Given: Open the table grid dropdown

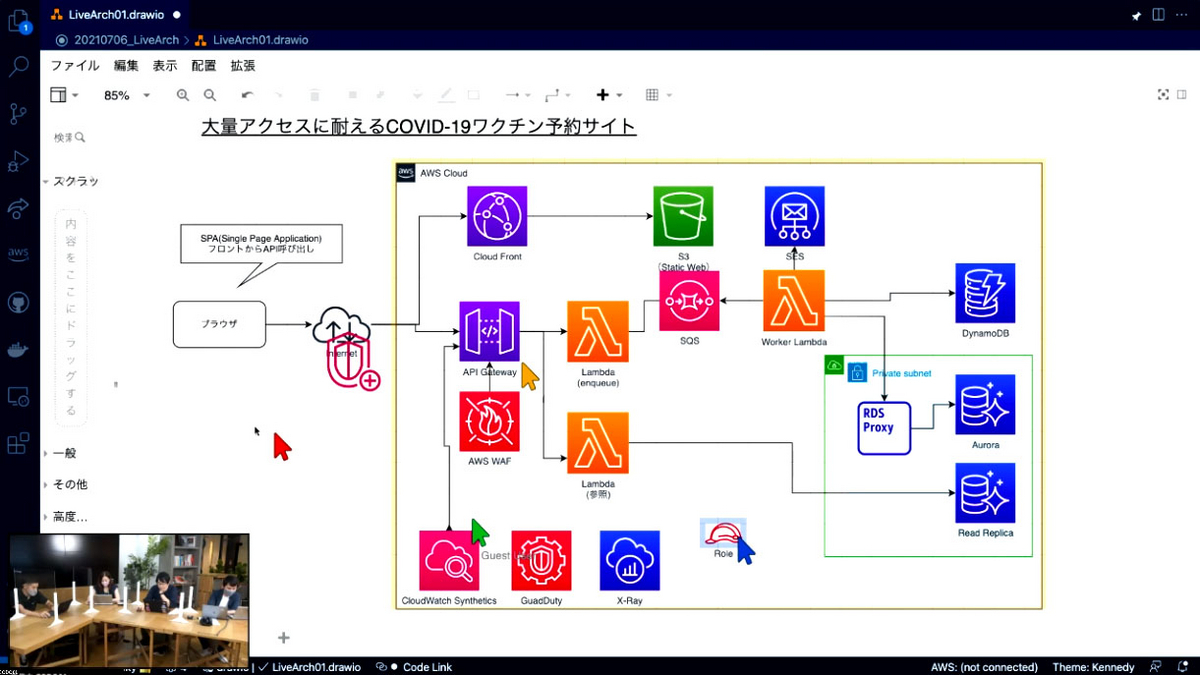Looking at the screenshot, I should [x=658, y=95].
